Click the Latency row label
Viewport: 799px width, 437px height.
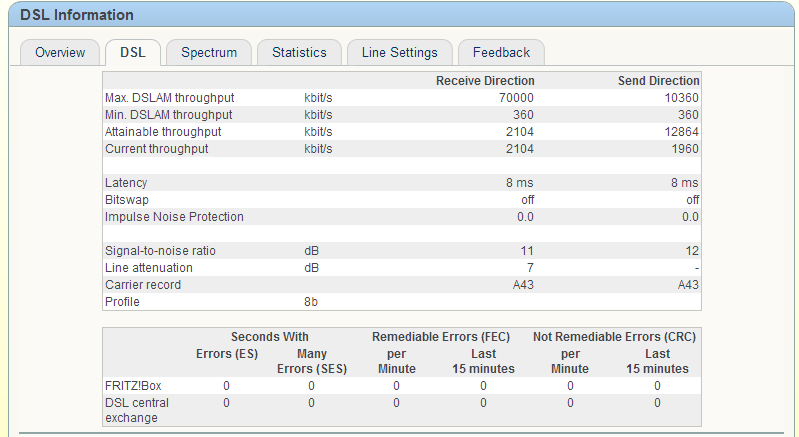point(126,183)
